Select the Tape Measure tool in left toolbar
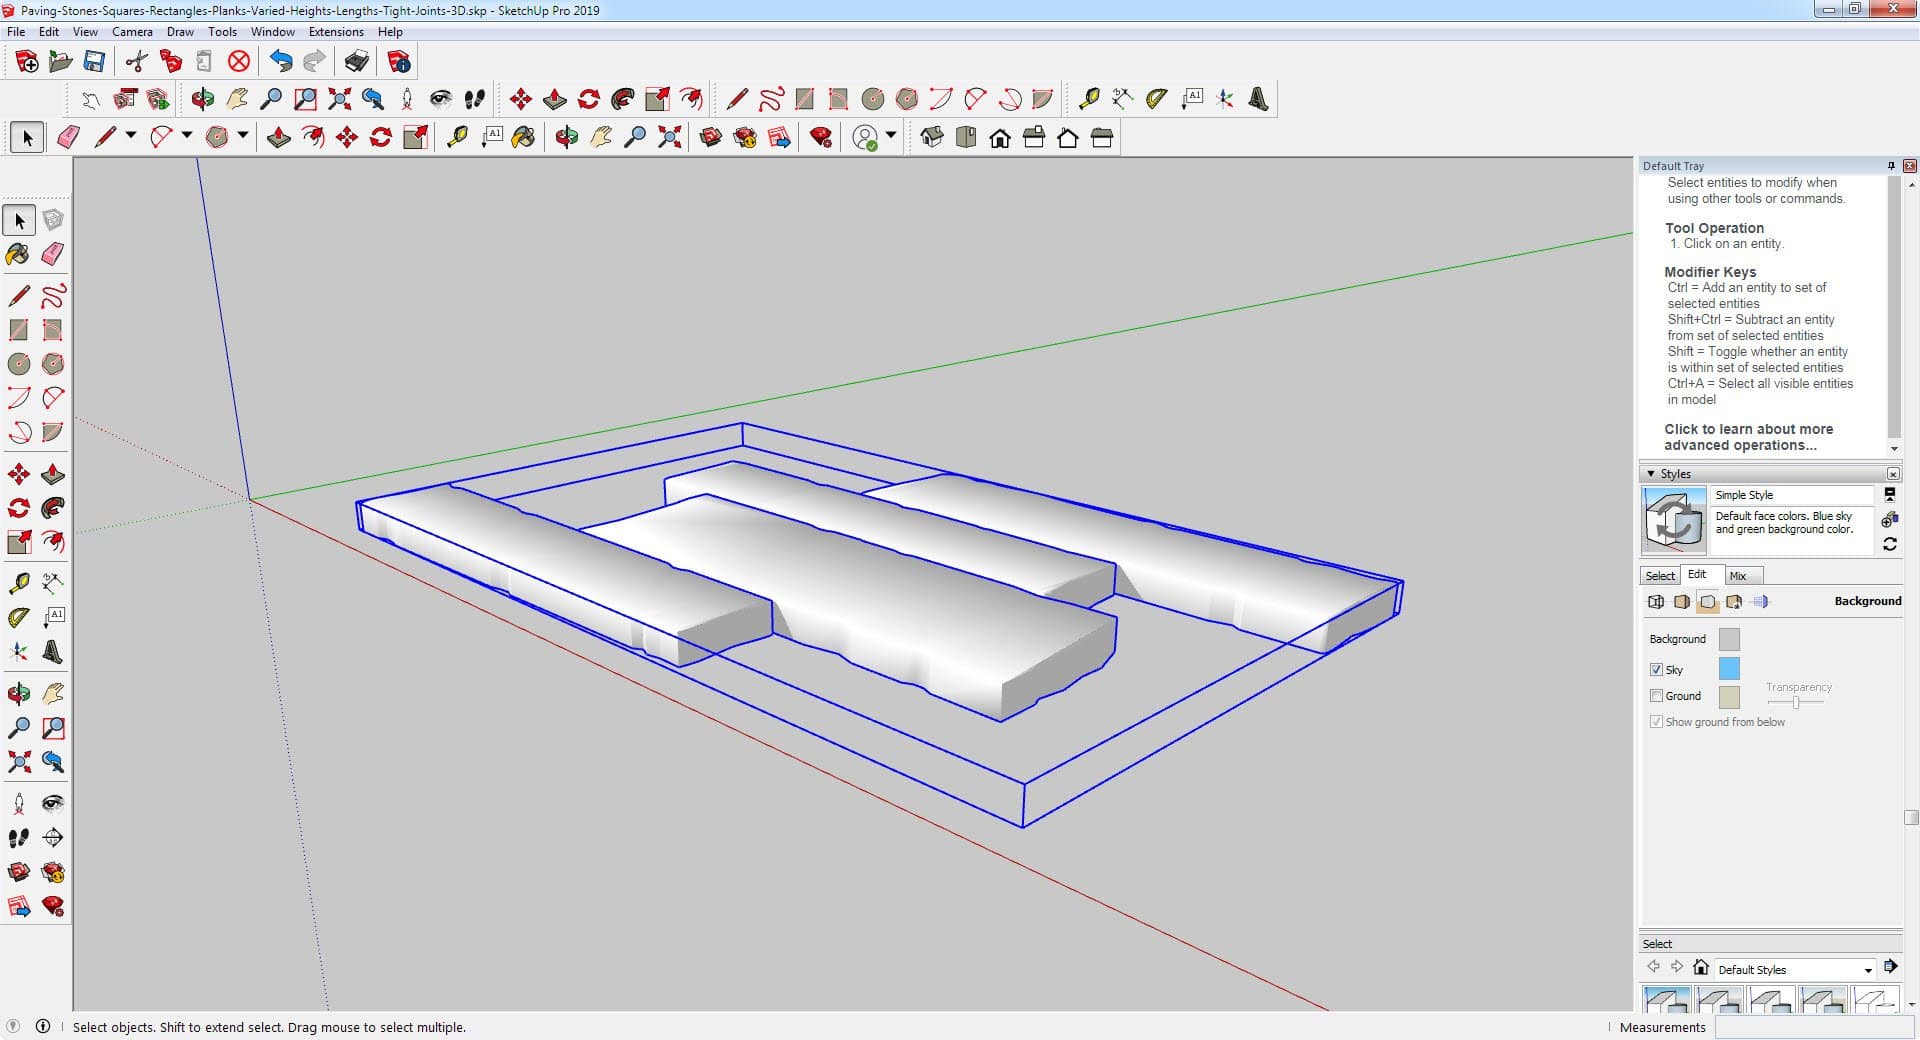 pos(18,583)
